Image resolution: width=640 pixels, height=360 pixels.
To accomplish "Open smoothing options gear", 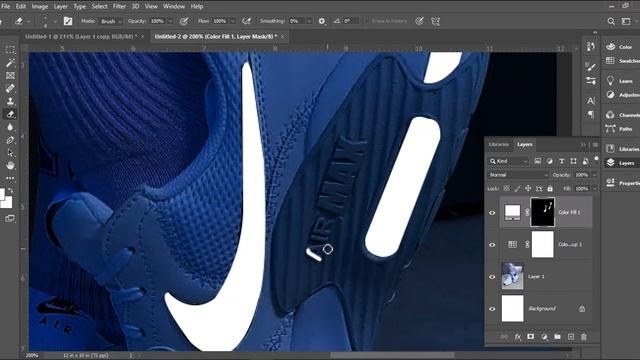I will click(x=322, y=21).
